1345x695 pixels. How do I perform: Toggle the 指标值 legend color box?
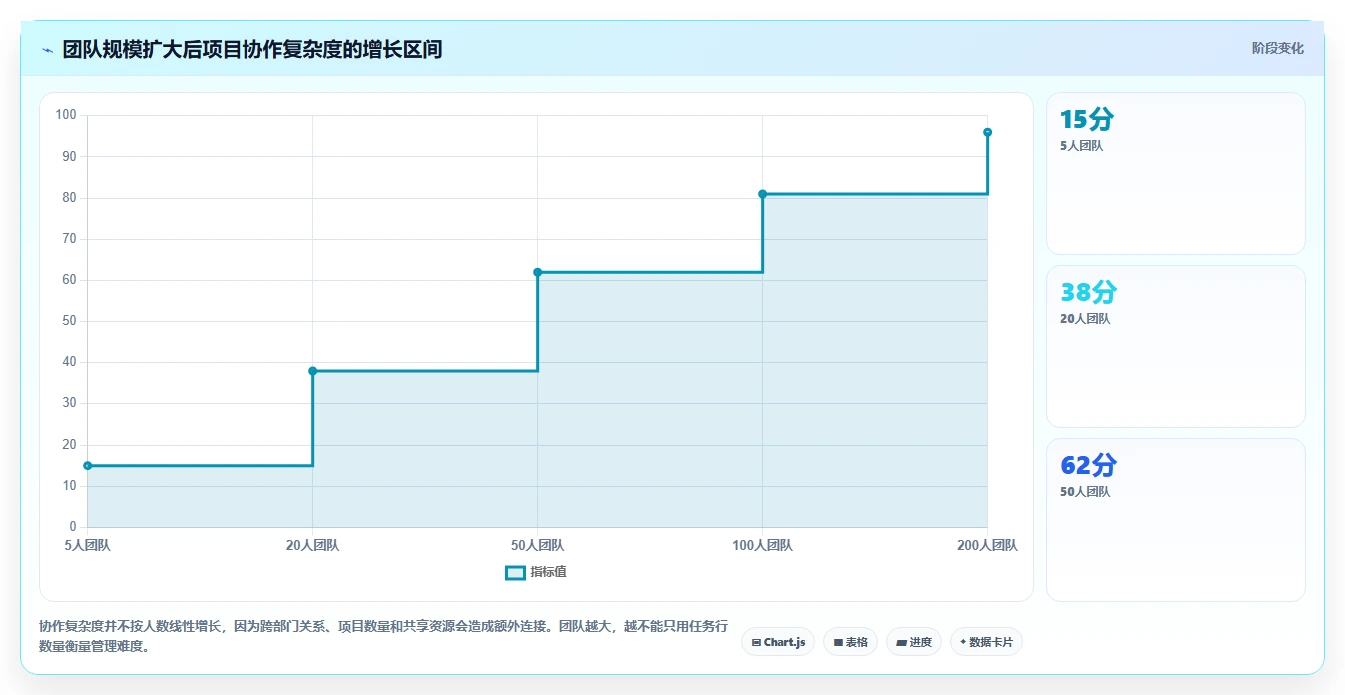tap(515, 573)
